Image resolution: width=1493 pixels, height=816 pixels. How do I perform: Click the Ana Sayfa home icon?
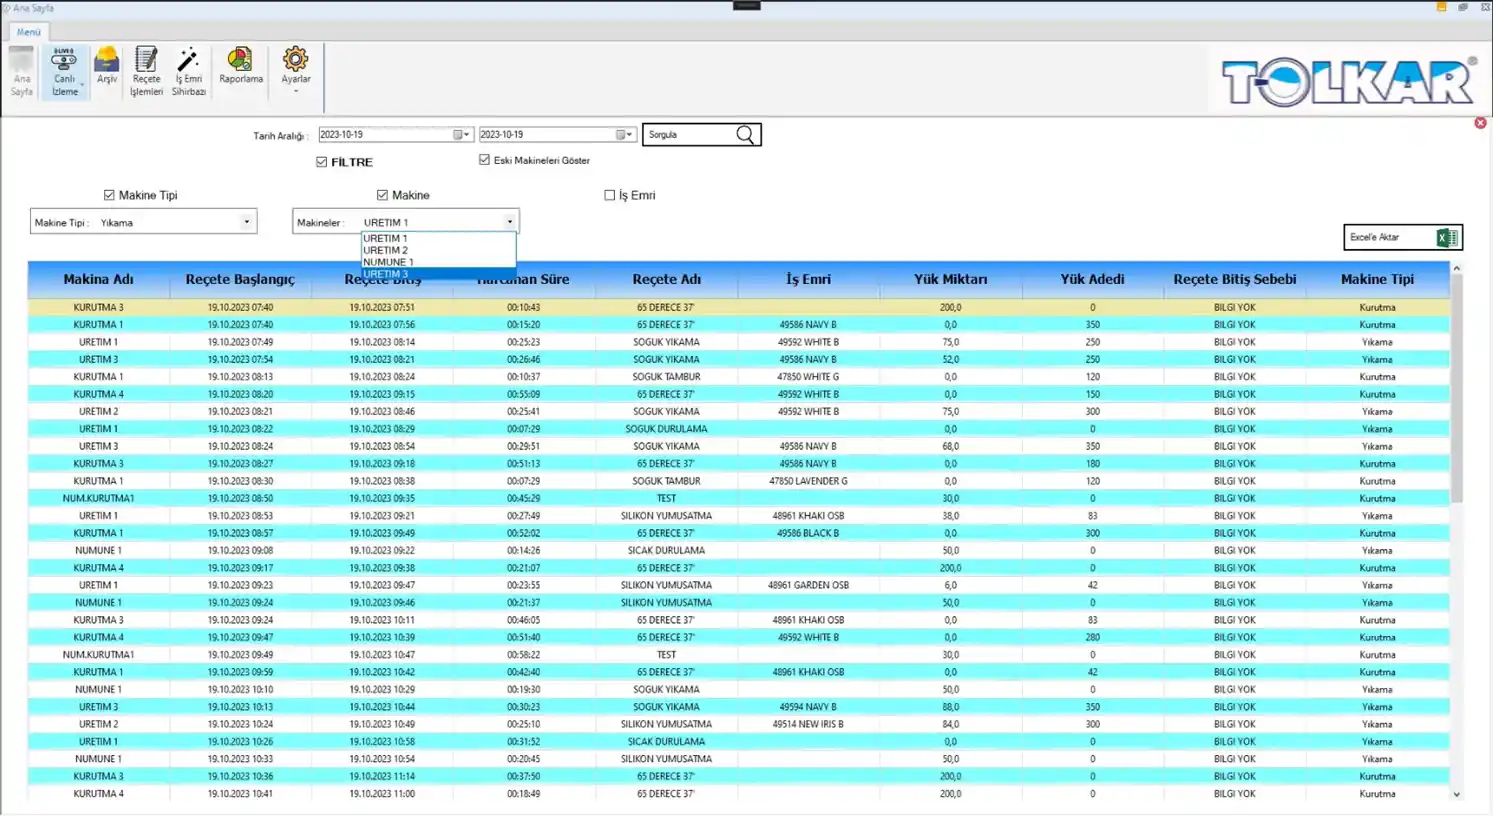(22, 70)
